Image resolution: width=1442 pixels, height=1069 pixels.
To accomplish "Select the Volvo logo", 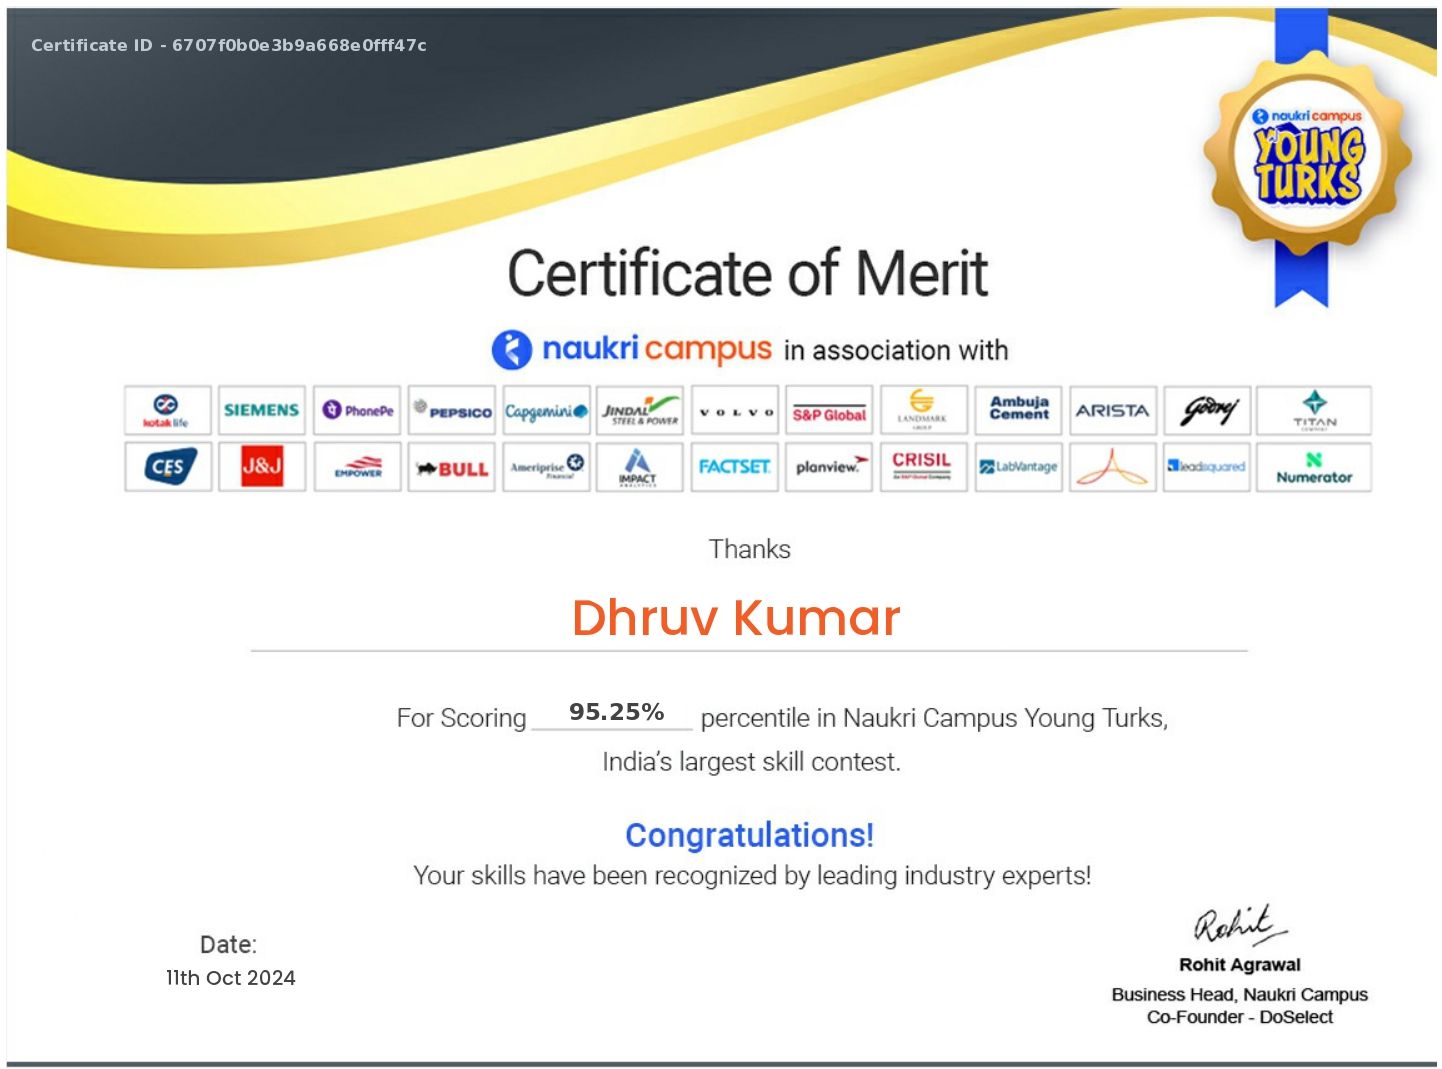I will (735, 410).
